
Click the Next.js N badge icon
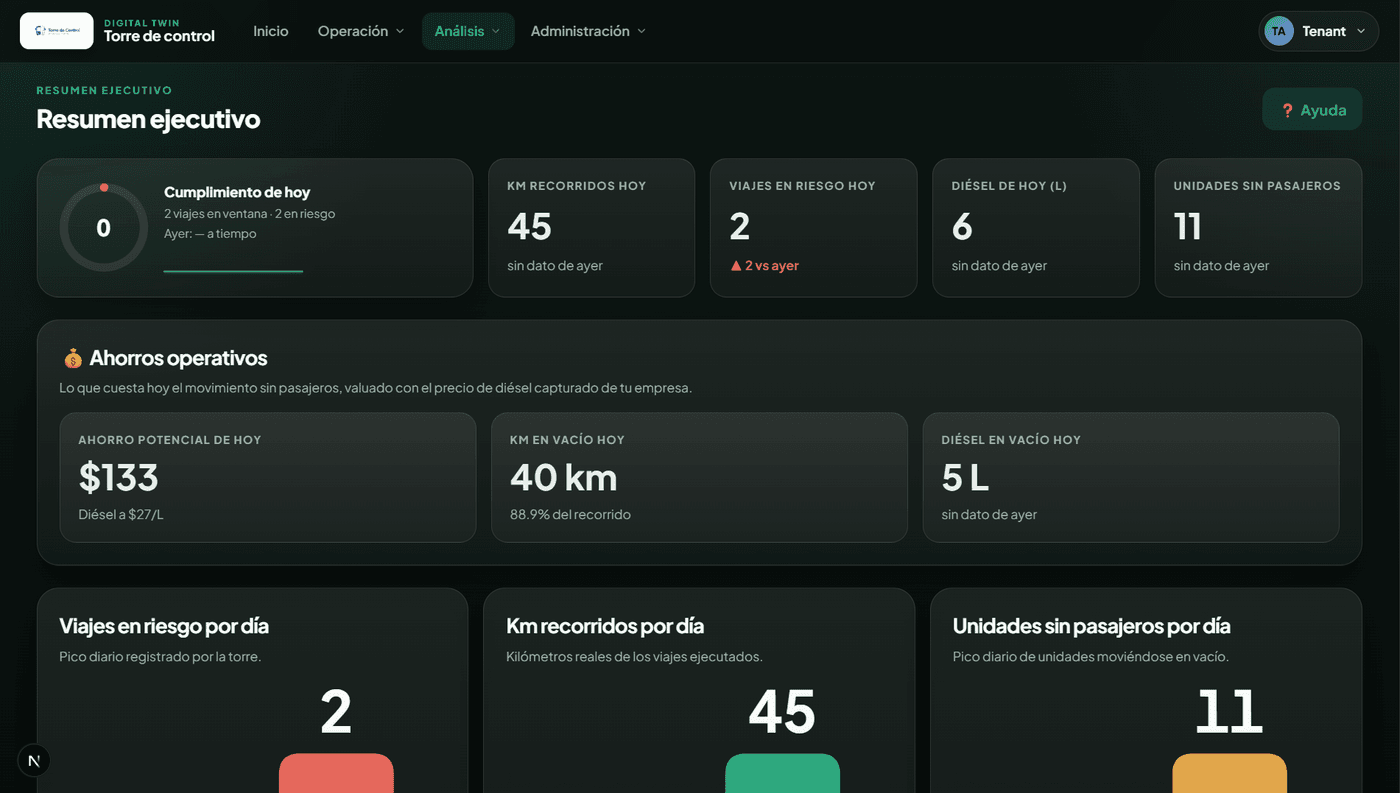coord(34,761)
